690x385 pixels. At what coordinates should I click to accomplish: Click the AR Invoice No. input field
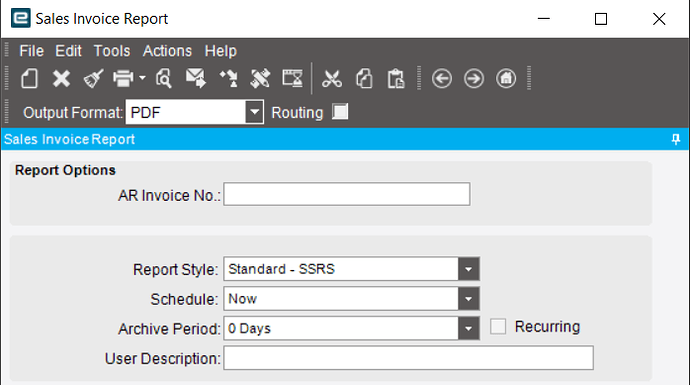coord(347,194)
